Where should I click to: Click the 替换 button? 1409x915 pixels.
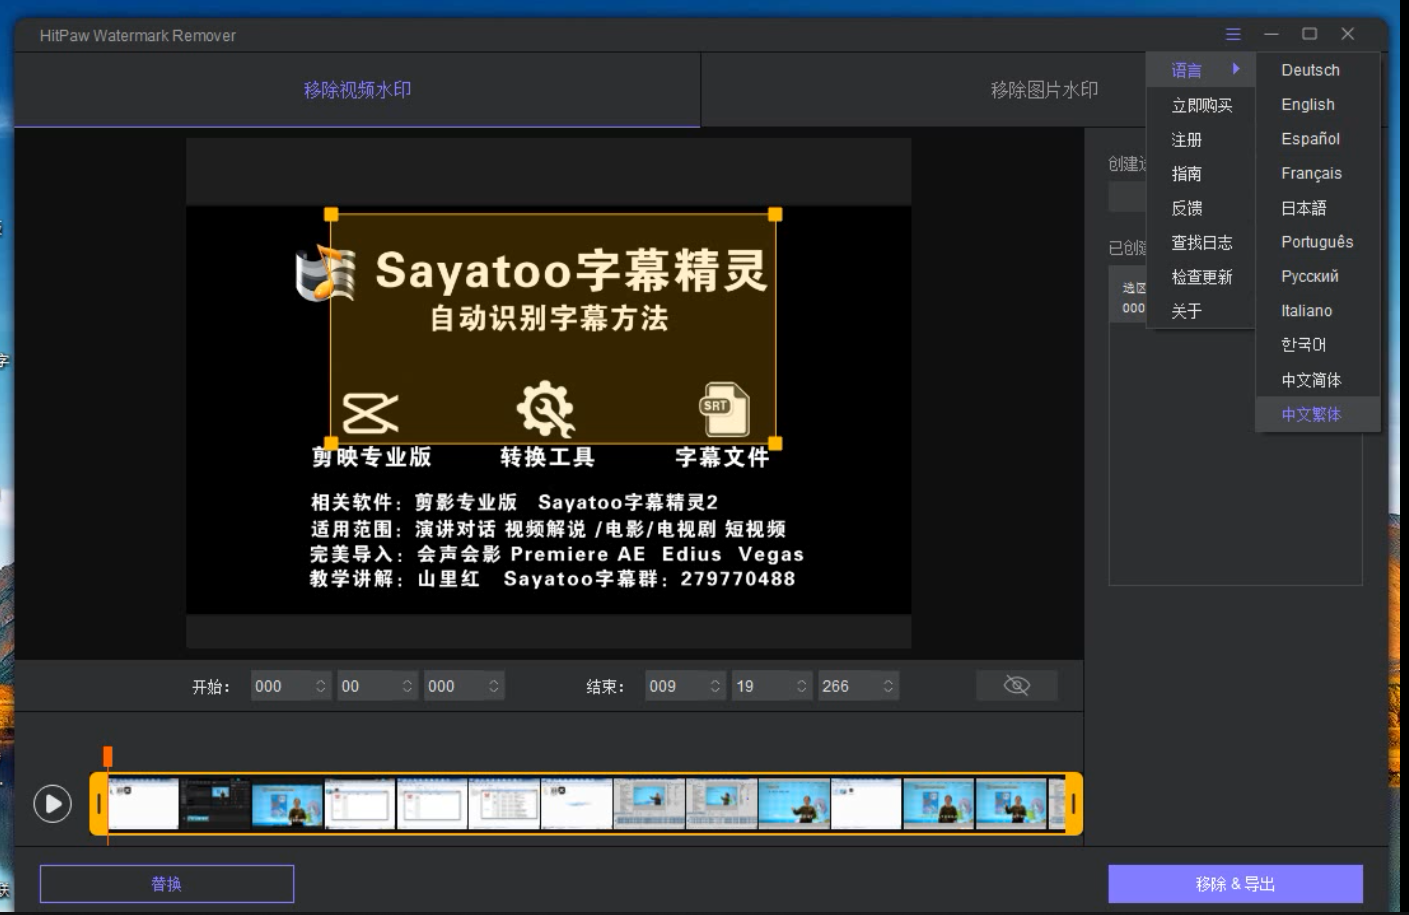pos(167,884)
